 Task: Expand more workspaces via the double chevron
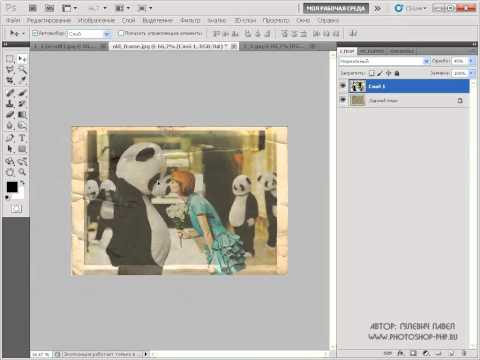(377, 8)
